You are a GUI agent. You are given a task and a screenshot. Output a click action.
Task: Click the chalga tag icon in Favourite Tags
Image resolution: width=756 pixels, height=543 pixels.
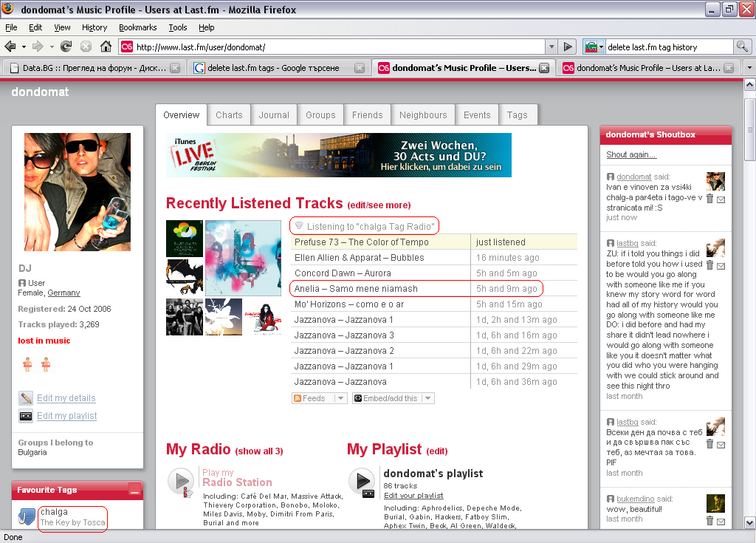click(27, 516)
